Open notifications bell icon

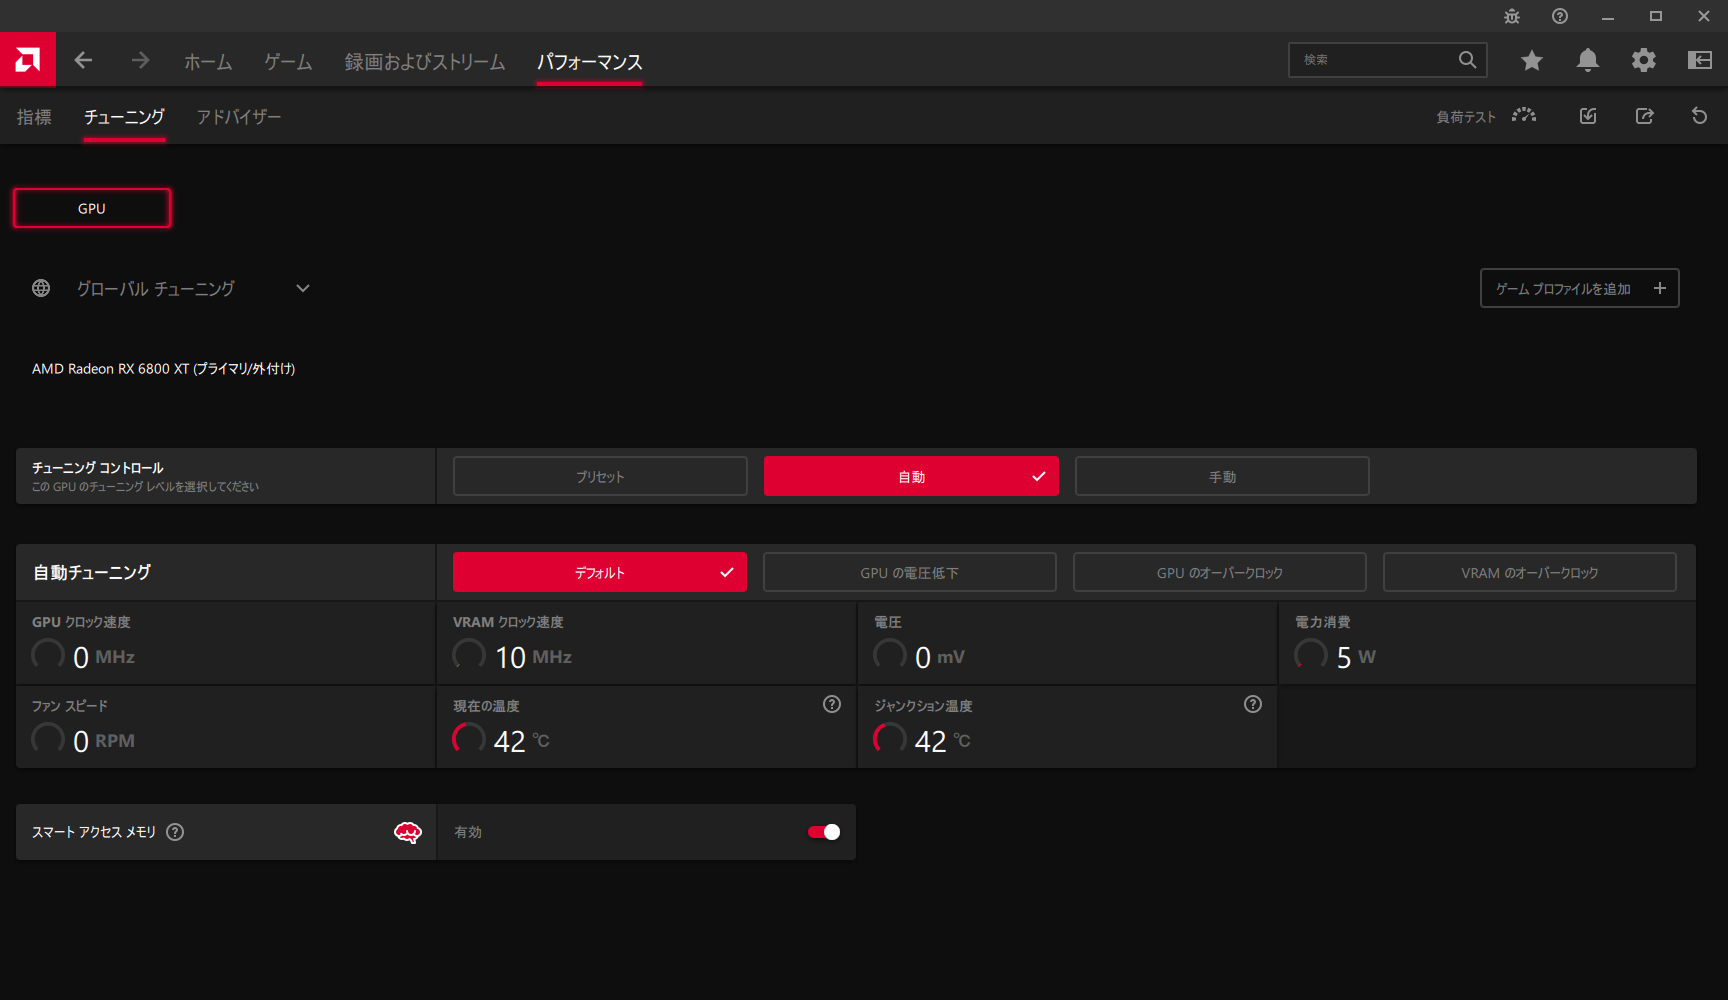click(1587, 61)
